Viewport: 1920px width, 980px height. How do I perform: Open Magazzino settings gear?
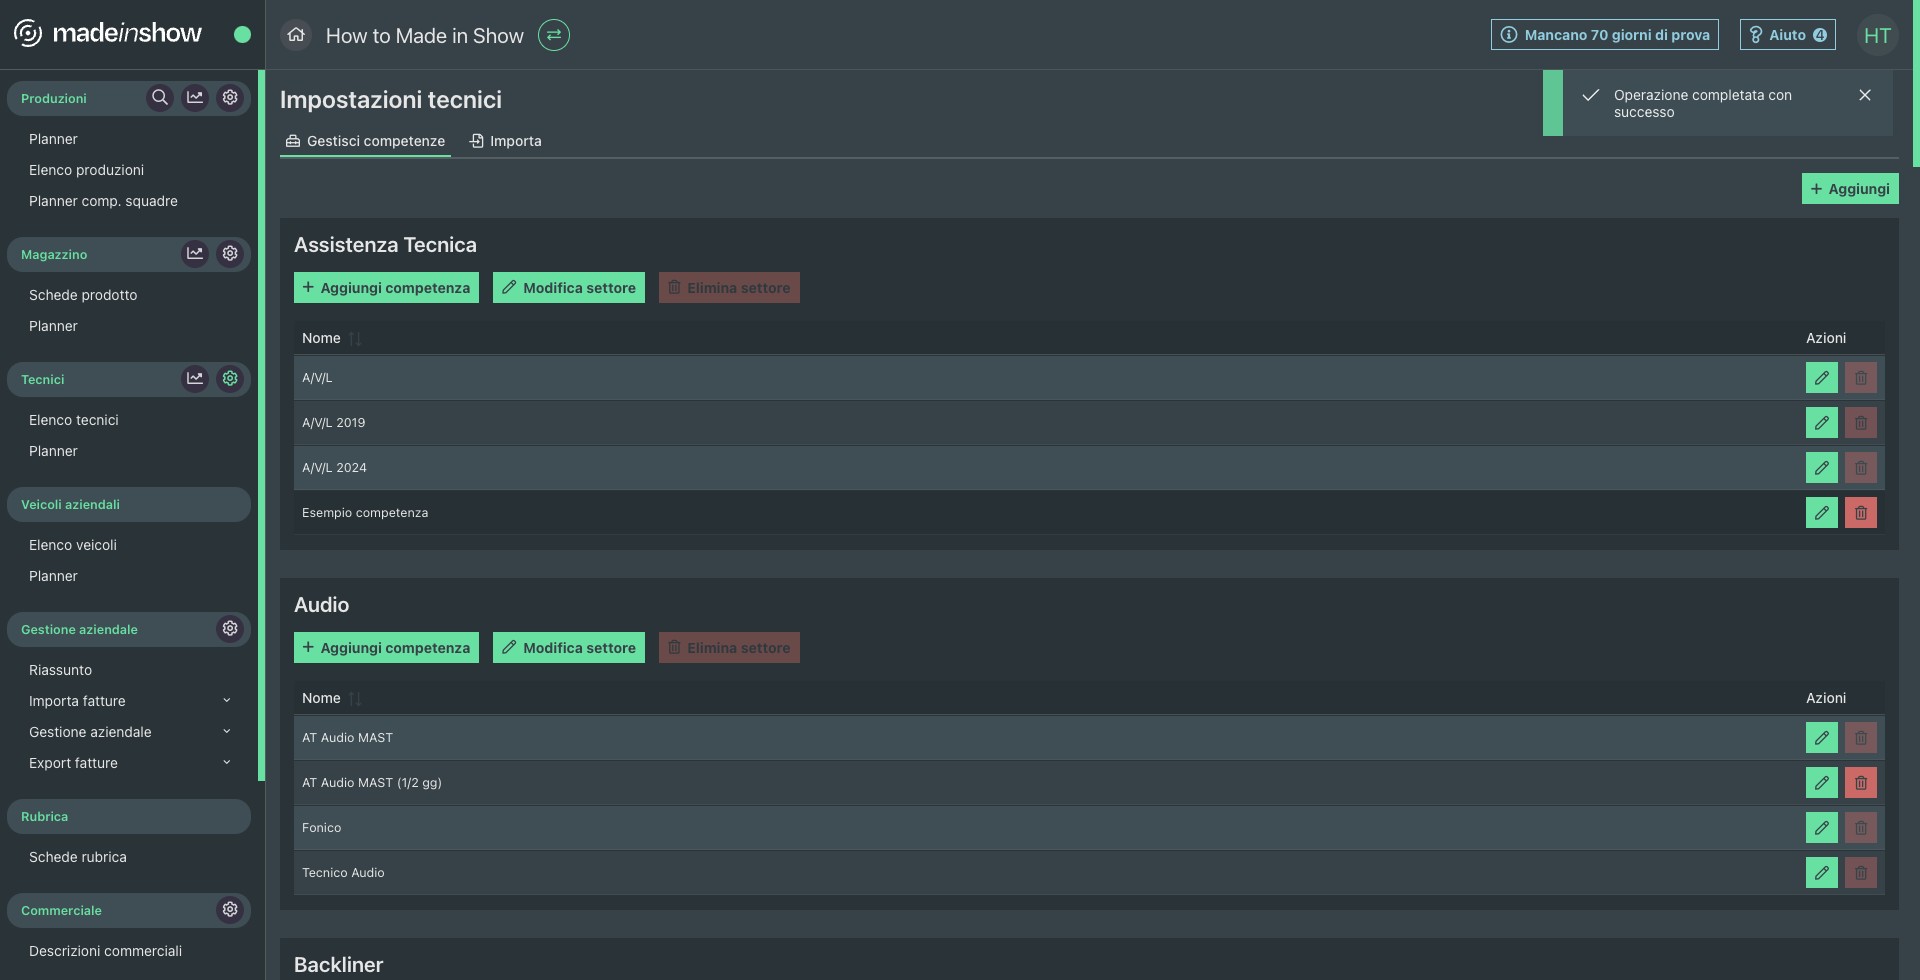(x=230, y=254)
